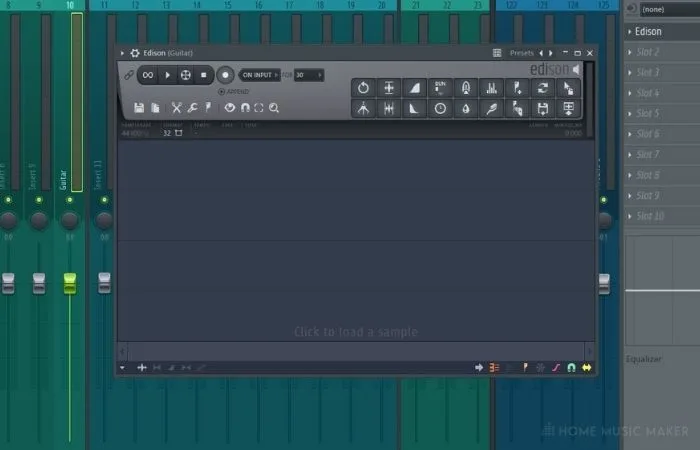Click the fade in ramp icon
700x450 pixels.
(414, 88)
